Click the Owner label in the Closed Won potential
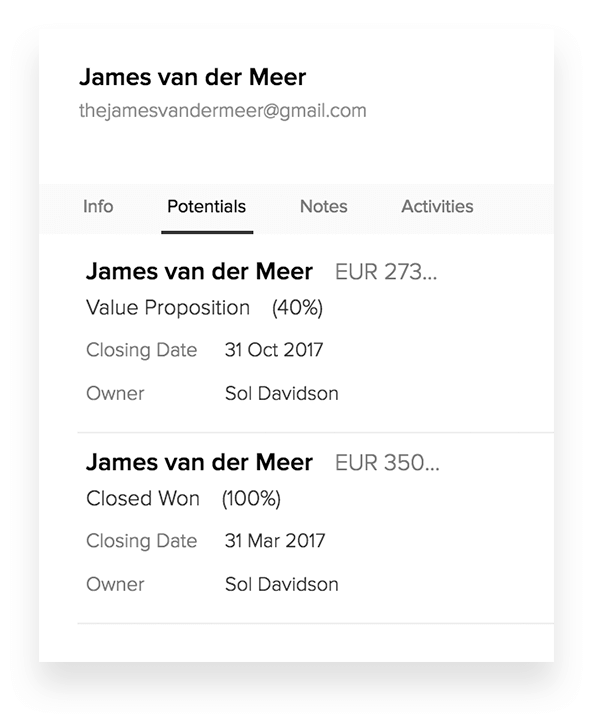 coord(115,584)
